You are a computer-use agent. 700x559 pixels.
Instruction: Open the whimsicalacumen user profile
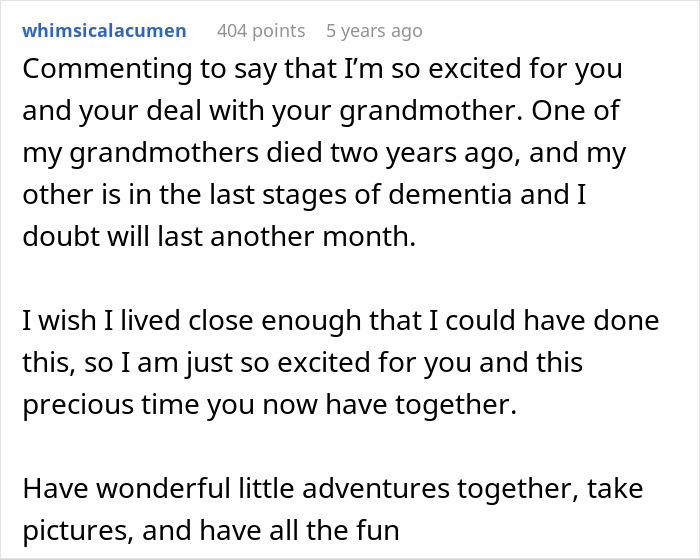click(x=104, y=31)
